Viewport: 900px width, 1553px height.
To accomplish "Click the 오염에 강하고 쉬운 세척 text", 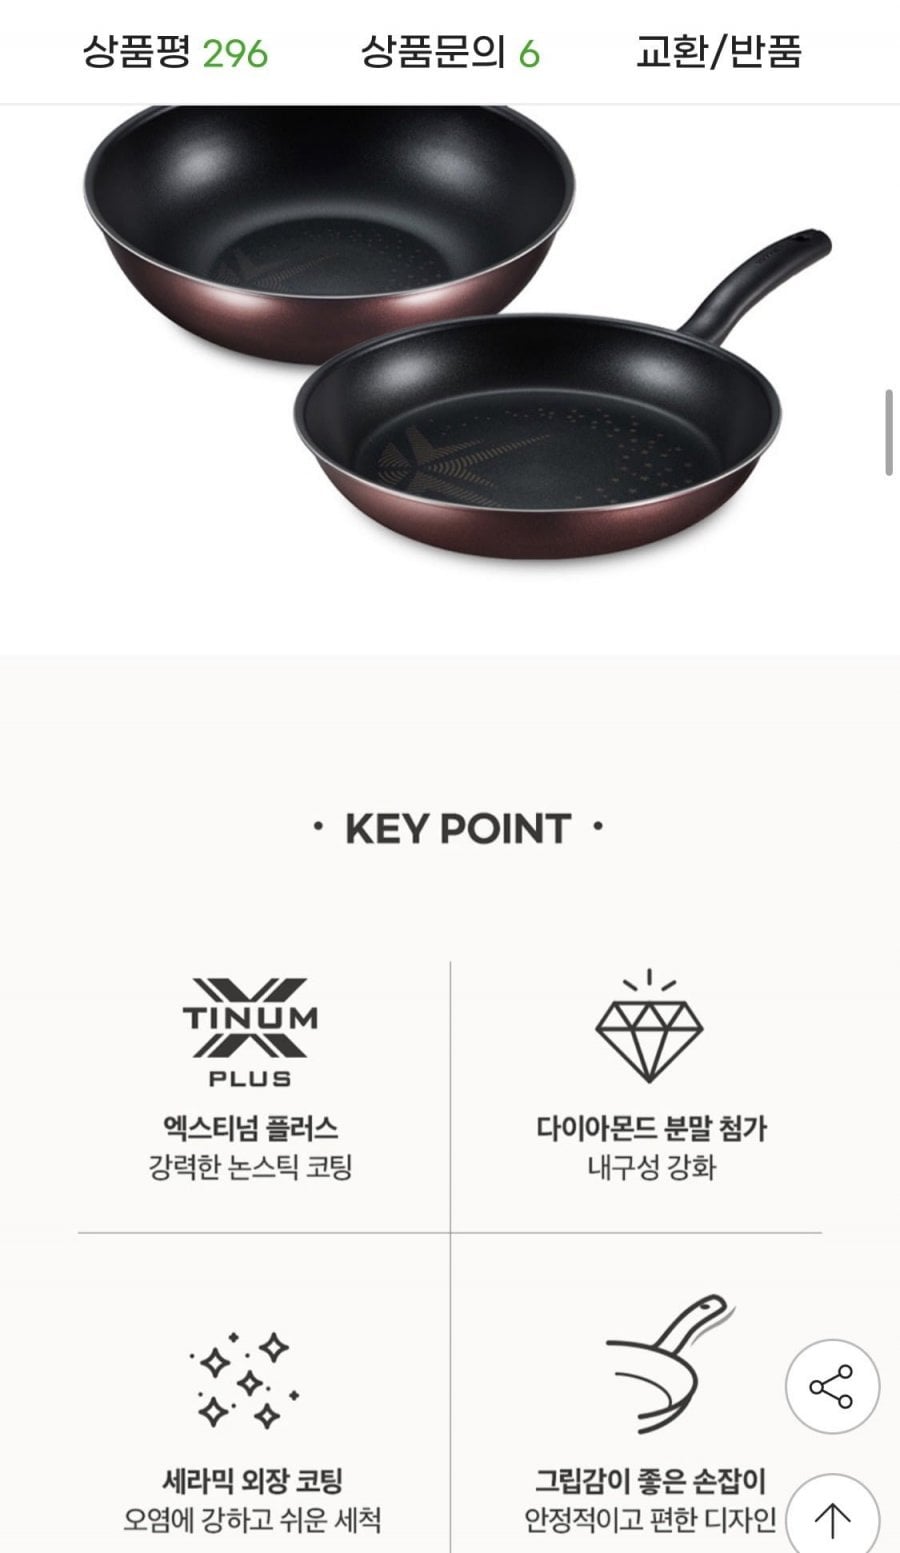I will (252, 1520).
